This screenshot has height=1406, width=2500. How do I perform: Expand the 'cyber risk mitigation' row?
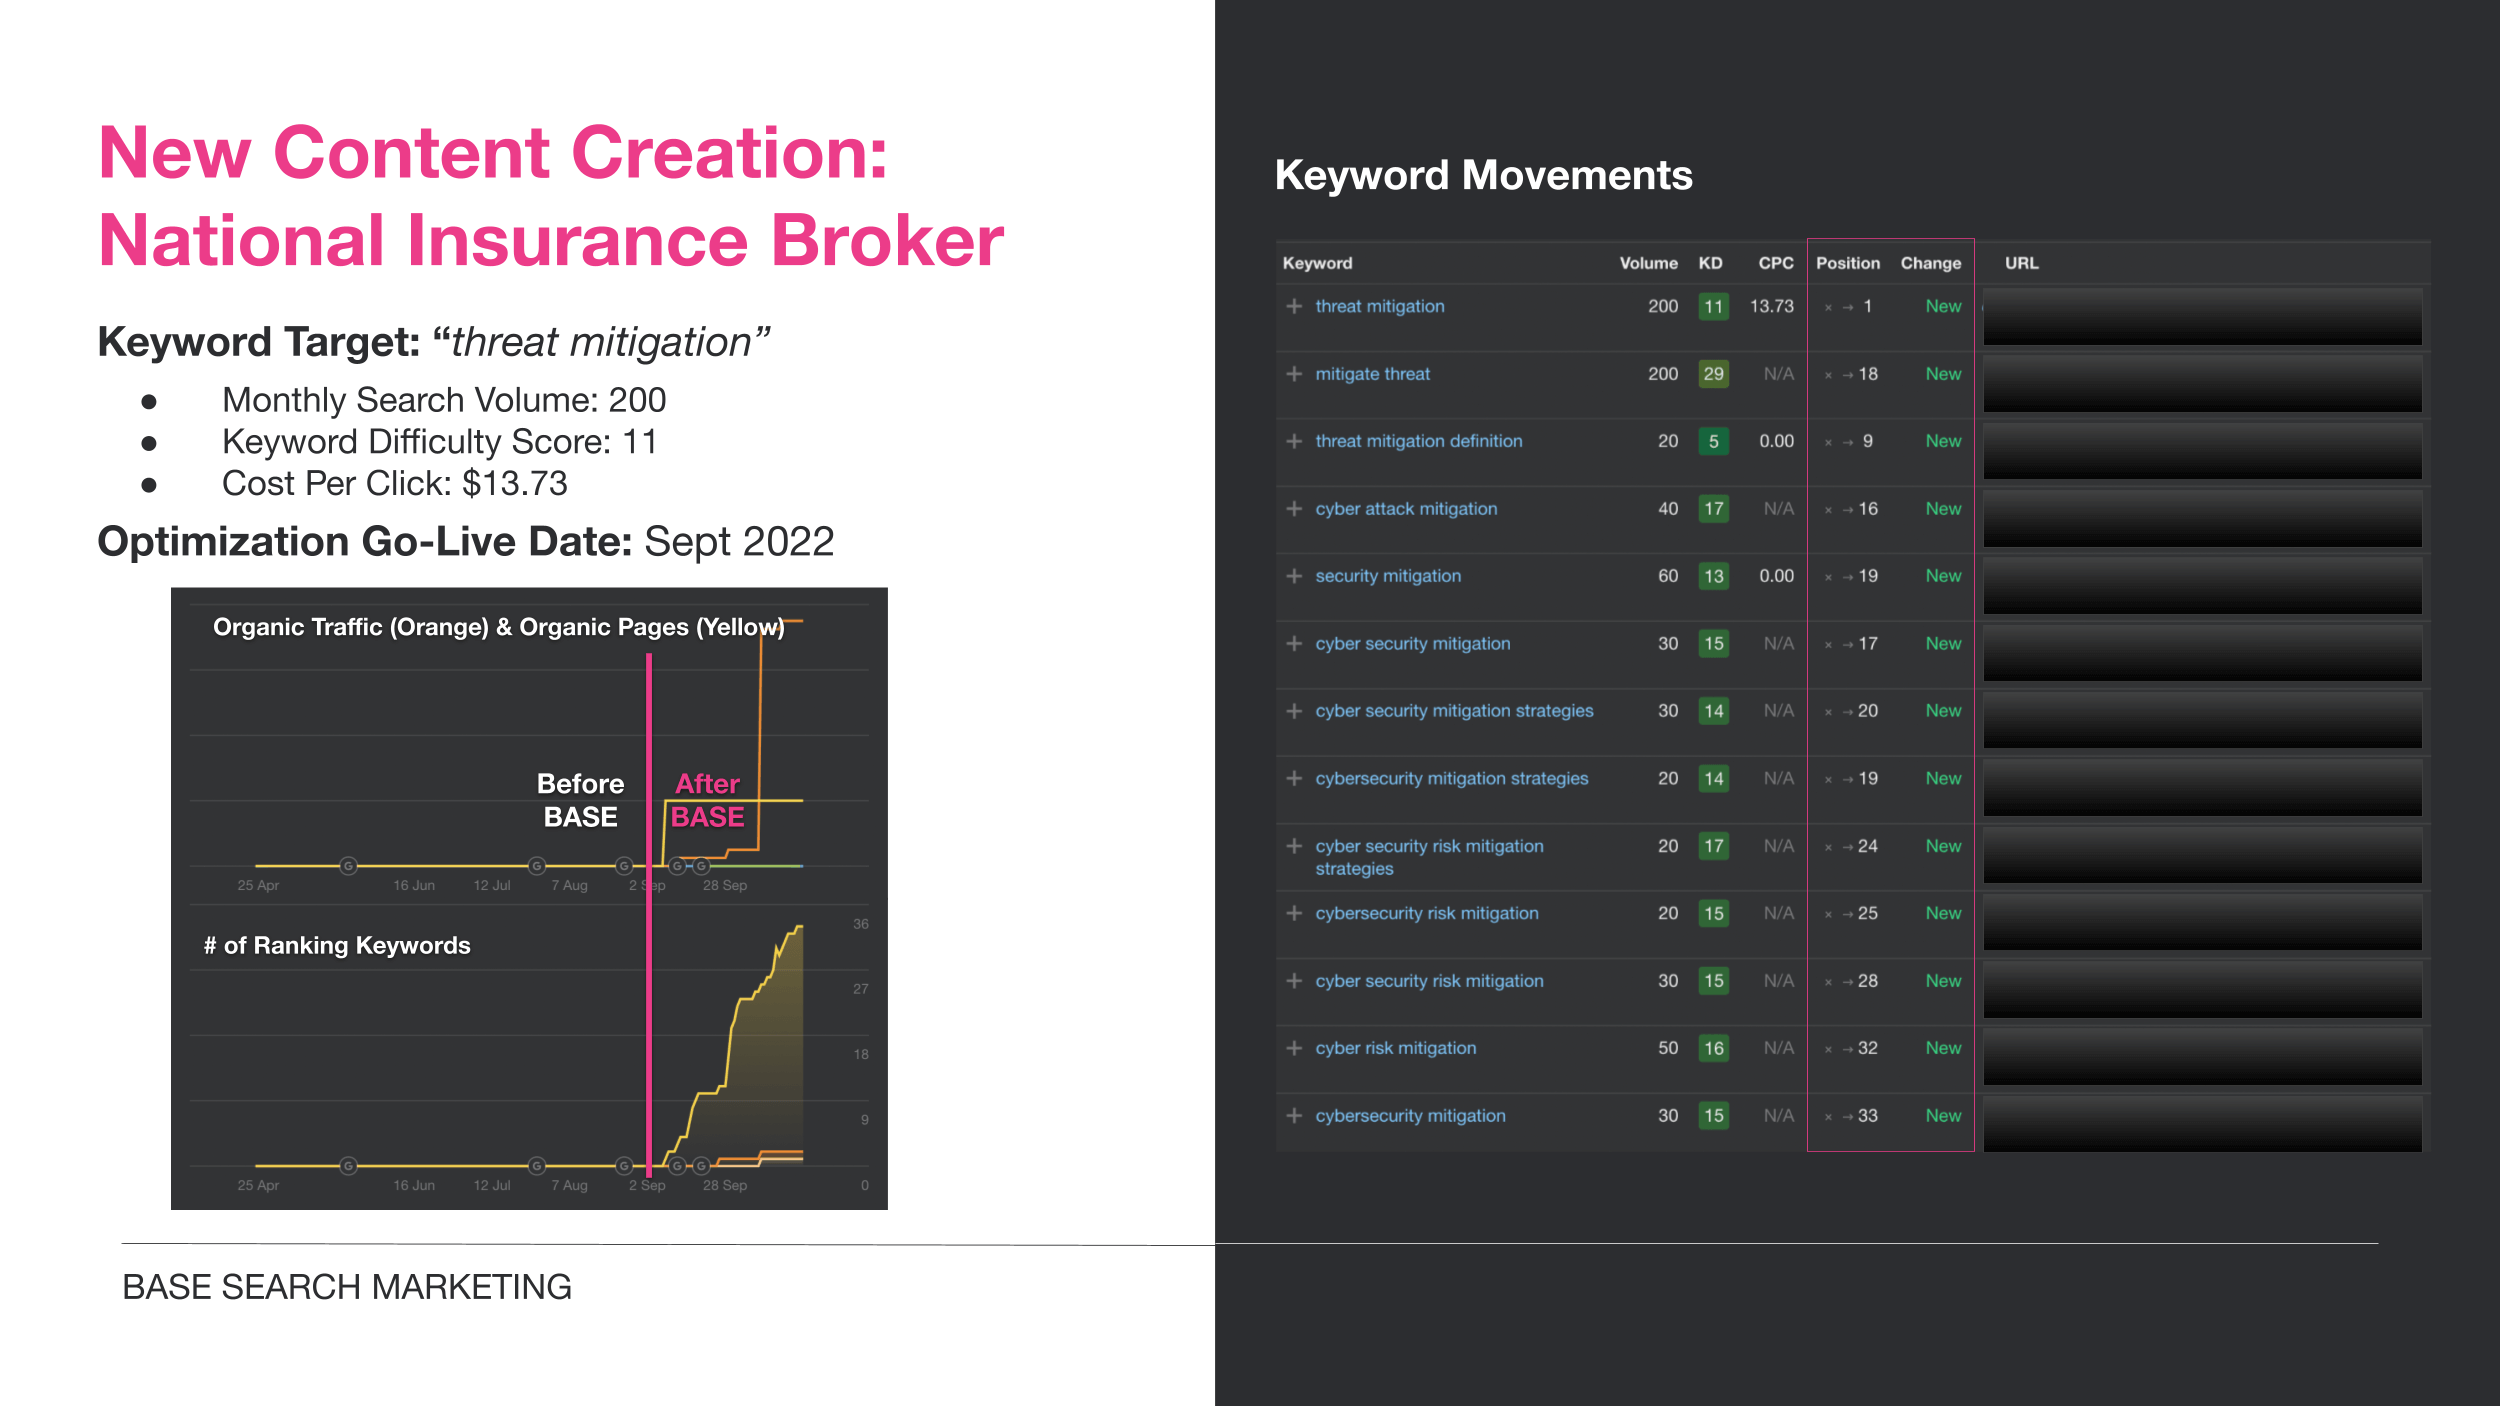1294,1048
